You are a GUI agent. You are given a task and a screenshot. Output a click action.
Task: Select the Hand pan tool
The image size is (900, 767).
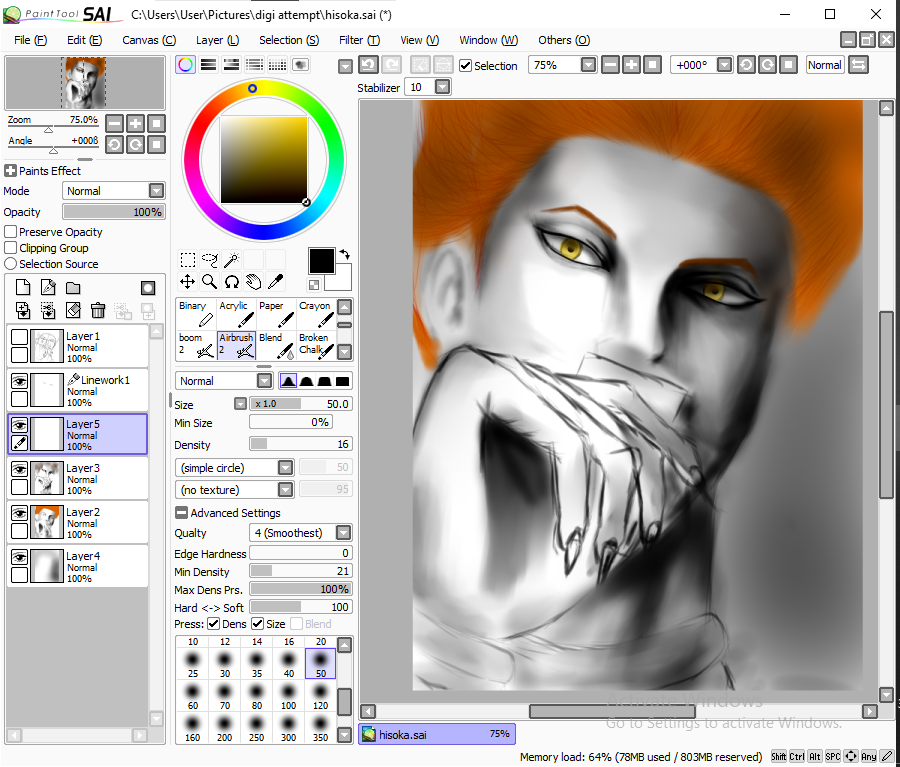(253, 282)
